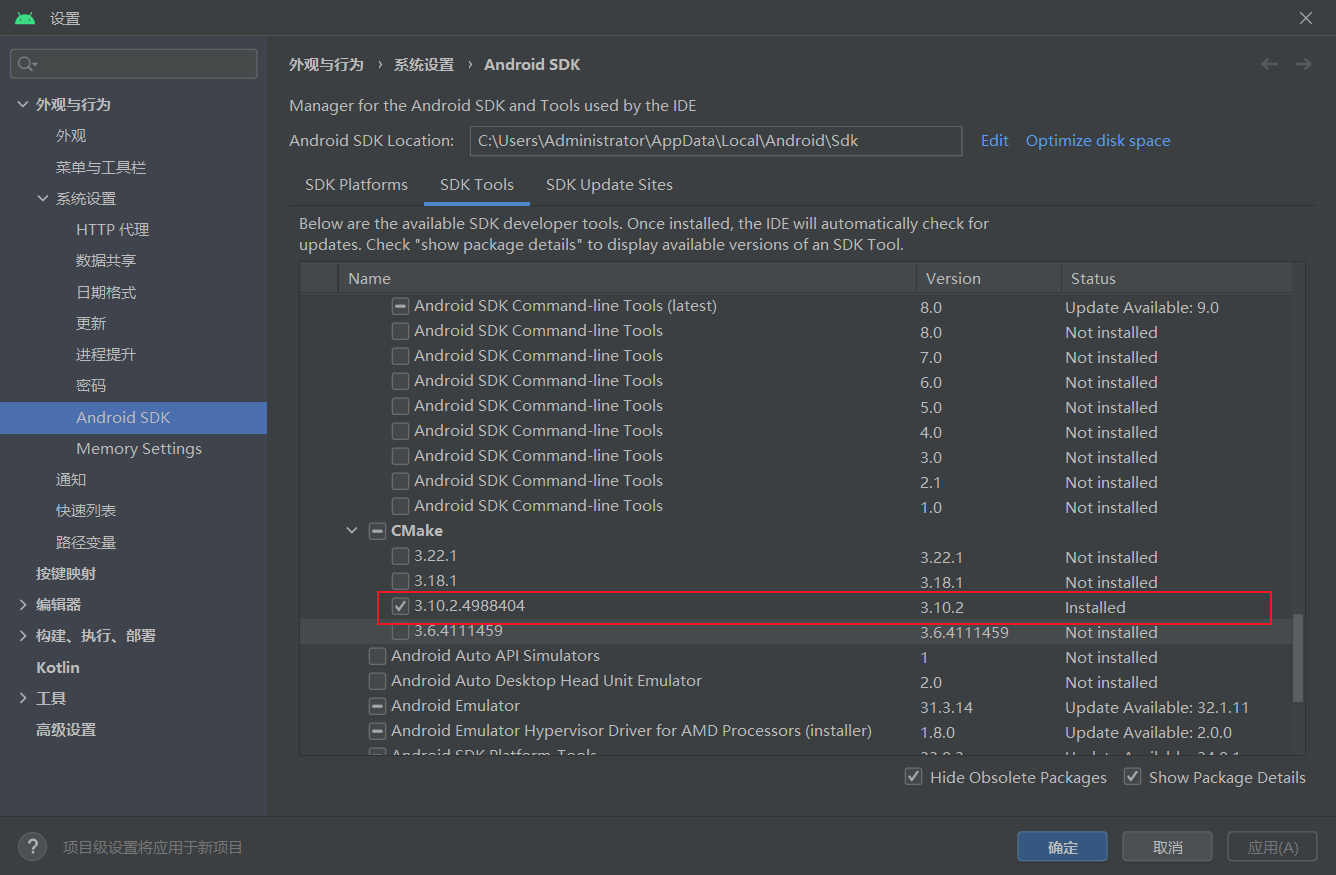The width and height of the screenshot is (1336, 875).
Task: Select Android SDK in the tree
Action: [x=133, y=417]
